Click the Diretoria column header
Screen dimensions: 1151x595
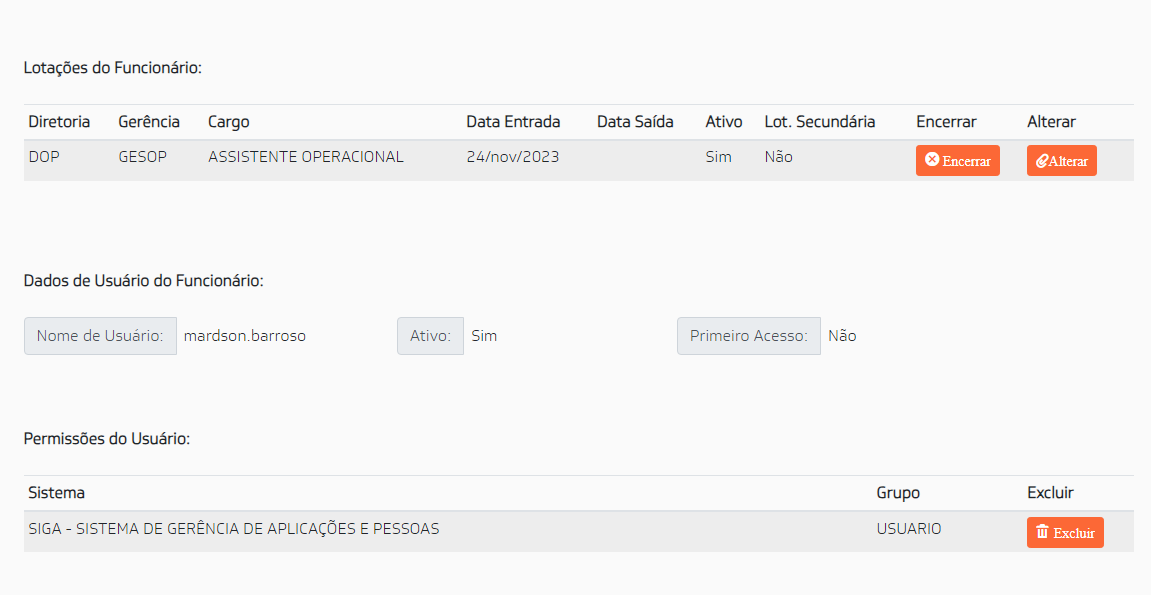(x=59, y=122)
